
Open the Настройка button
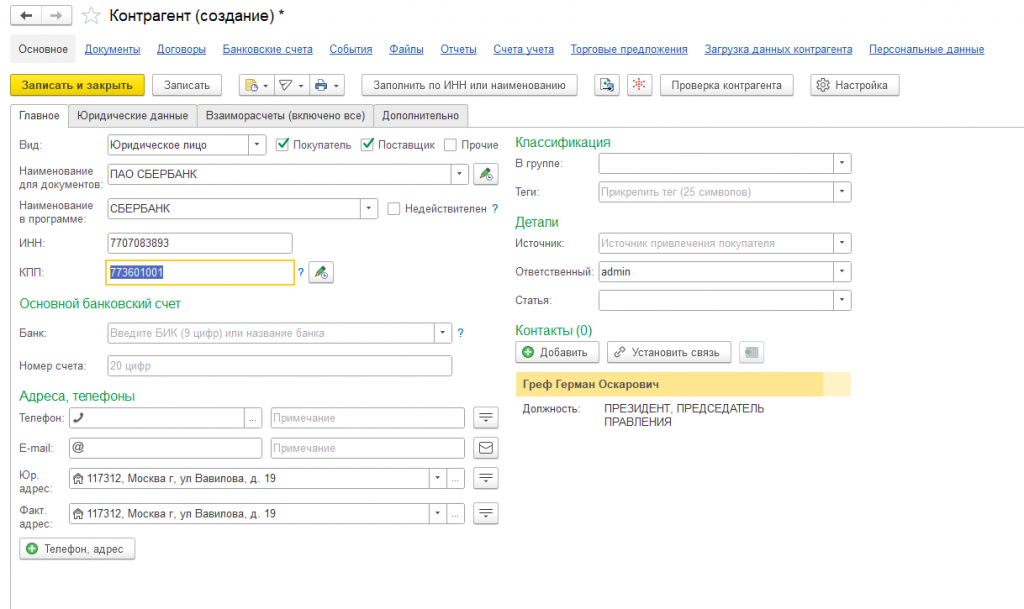(x=854, y=85)
